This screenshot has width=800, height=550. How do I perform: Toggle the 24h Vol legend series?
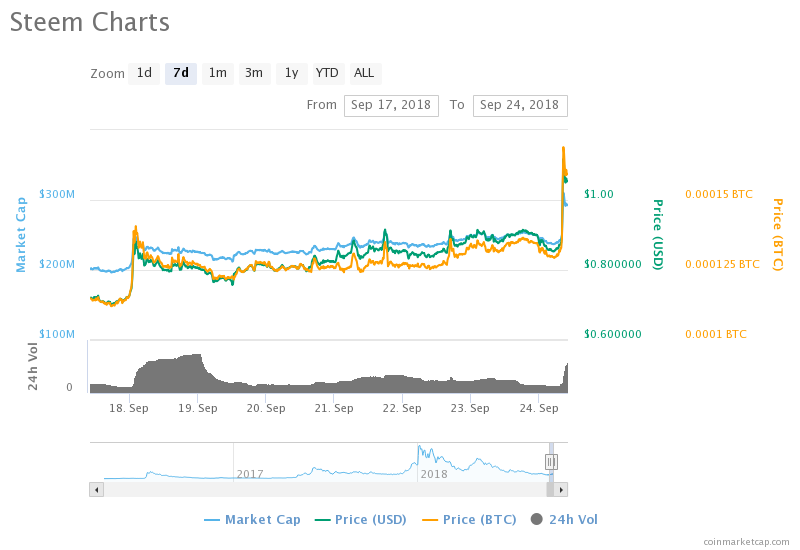point(564,520)
